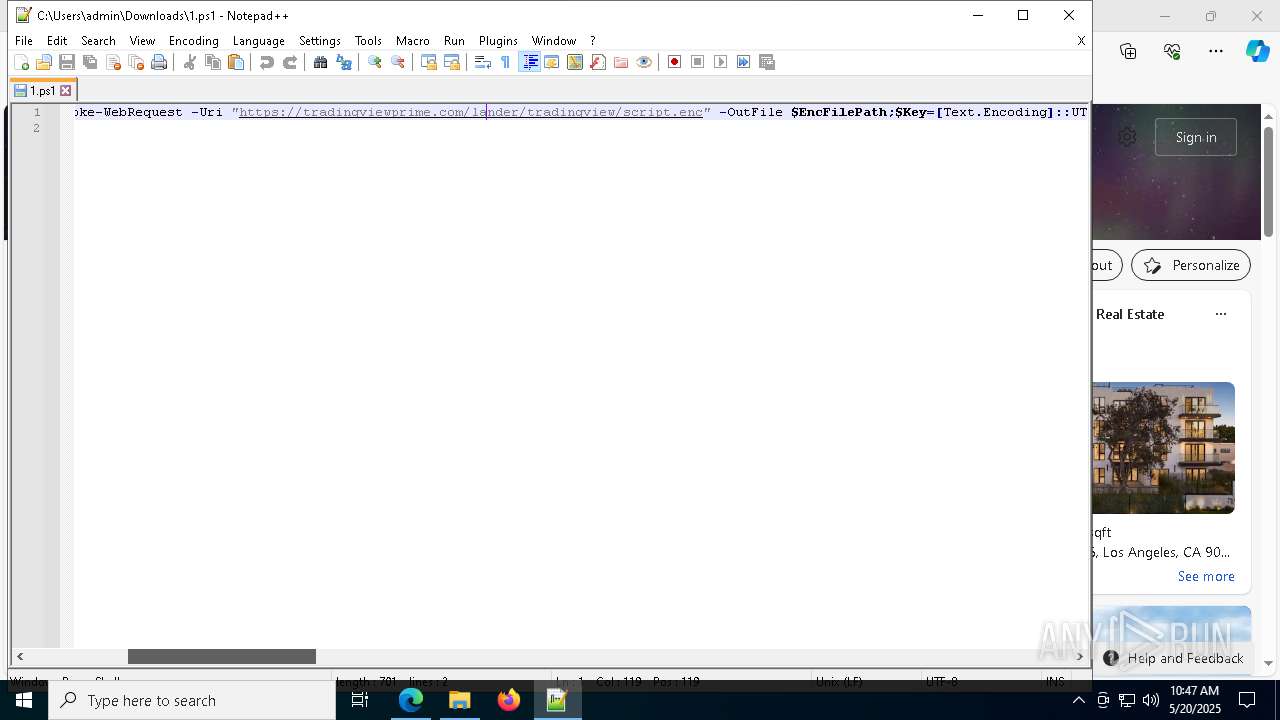Screen dimensions: 1280x720
Task: Close the document using the menu bar X
Action: tap(1081, 41)
